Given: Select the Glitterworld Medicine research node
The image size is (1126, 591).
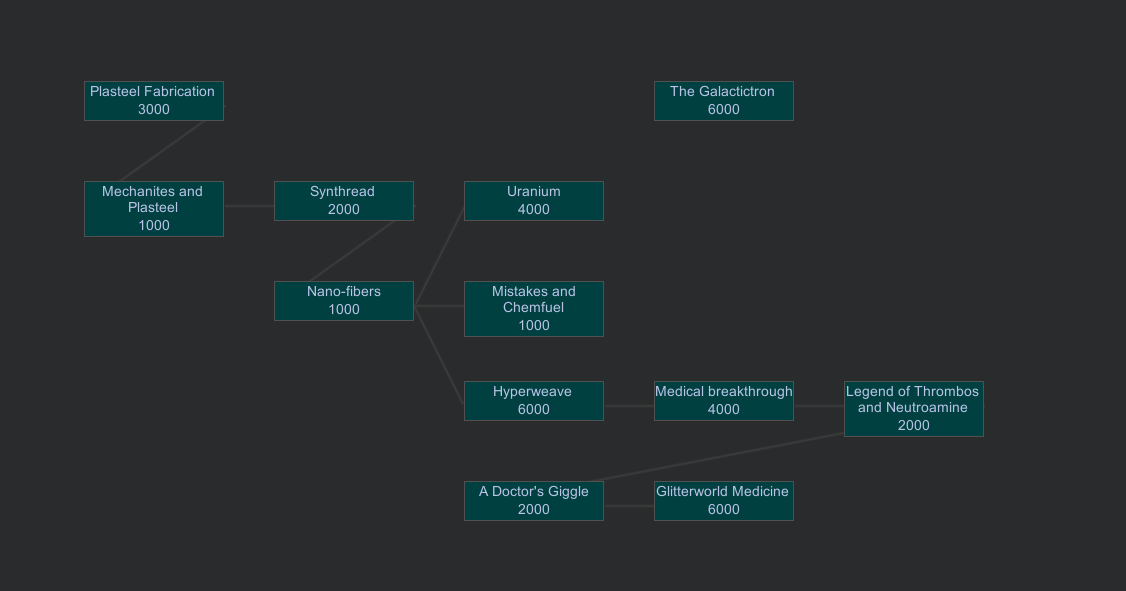Looking at the screenshot, I should click(x=724, y=501).
